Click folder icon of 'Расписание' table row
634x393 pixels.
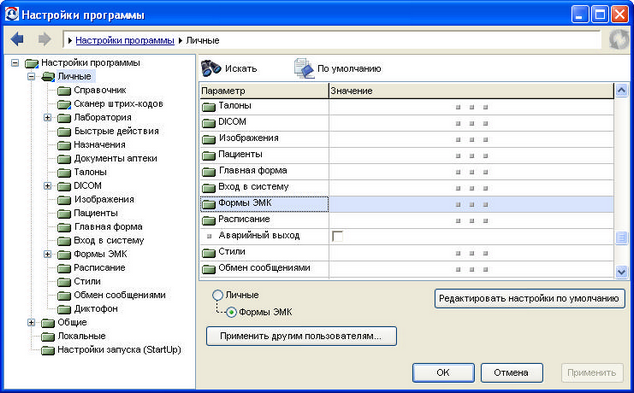(209, 220)
